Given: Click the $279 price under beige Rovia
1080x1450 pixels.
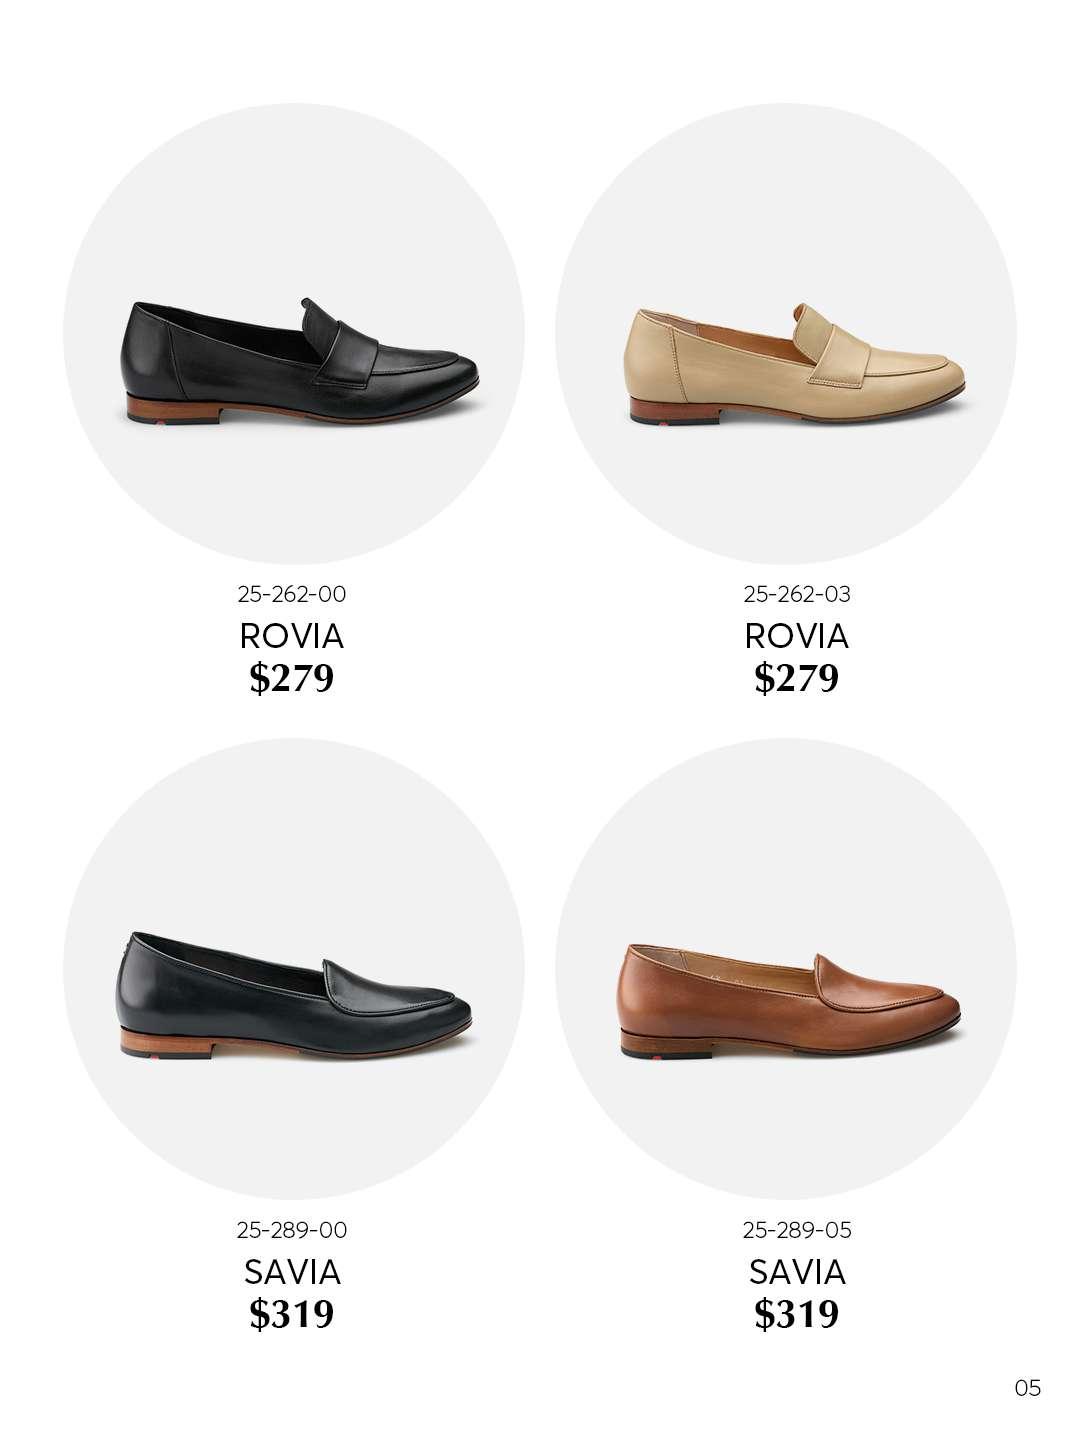Looking at the screenshot, I should (x=797, y=678).
